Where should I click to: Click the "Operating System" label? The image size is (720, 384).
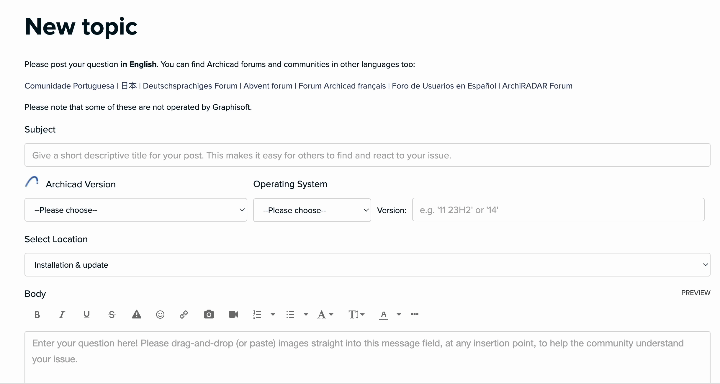tap(290, 184)
